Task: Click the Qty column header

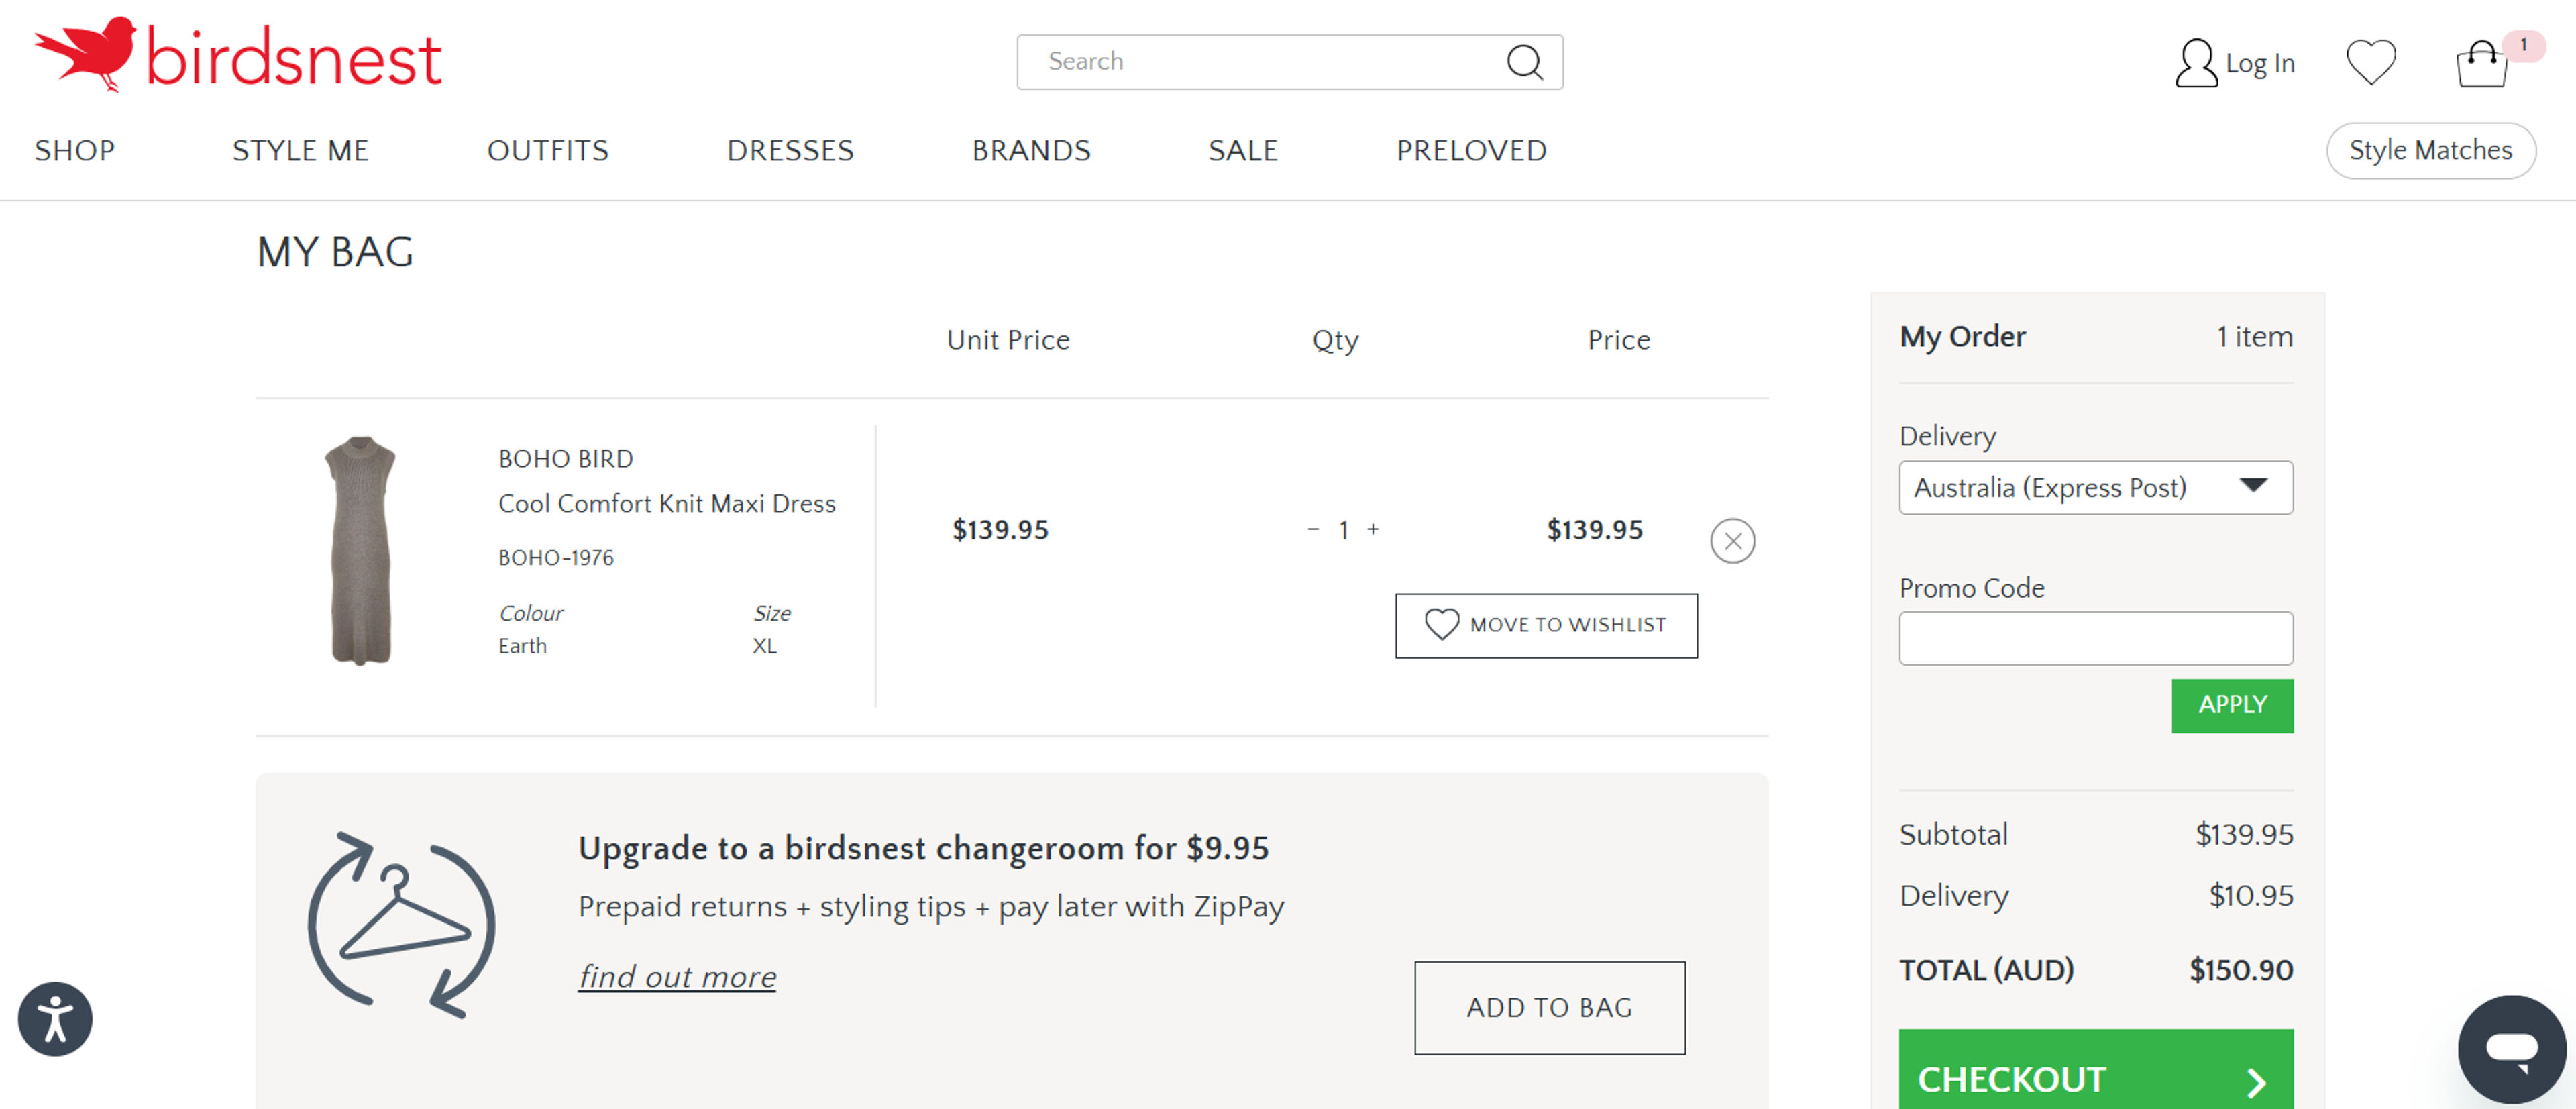Action: (x=1335, y=341)
